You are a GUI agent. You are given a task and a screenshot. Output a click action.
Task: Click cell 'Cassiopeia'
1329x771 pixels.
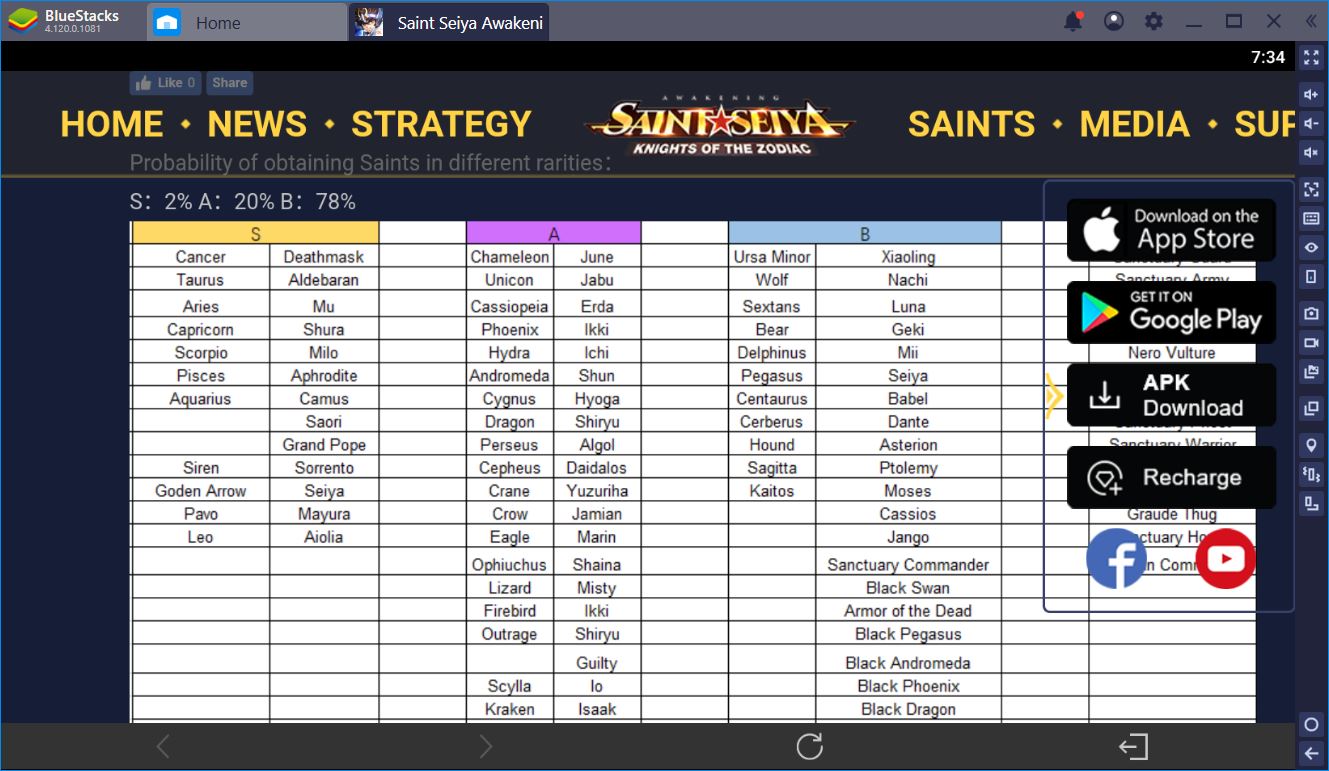point(509,307)
